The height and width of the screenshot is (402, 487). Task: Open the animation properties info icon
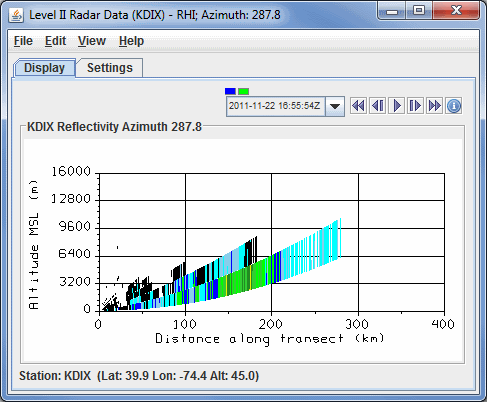coord(454,106)
